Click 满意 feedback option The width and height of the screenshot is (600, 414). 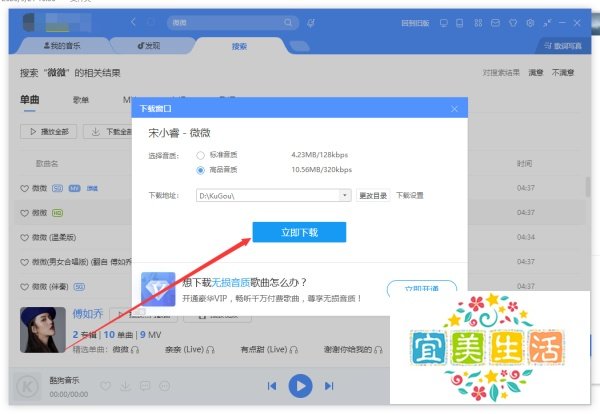tap(536, 73)
